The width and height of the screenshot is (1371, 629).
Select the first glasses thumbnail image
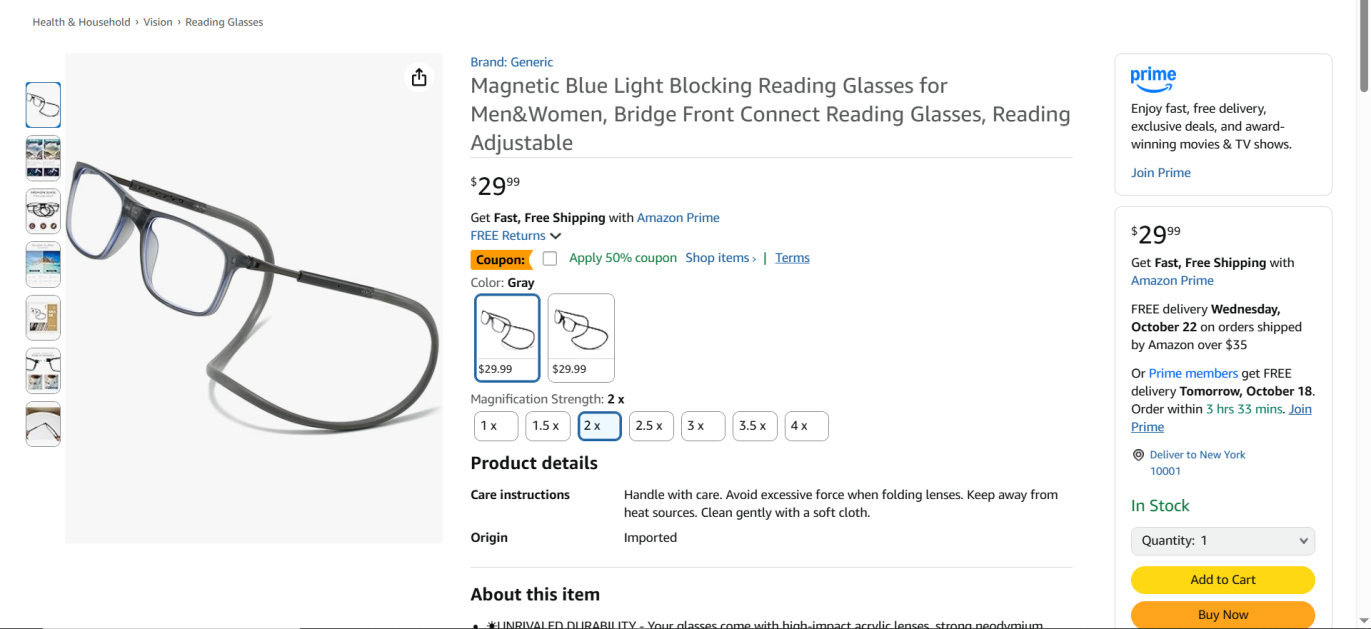(x=43, y=105)
